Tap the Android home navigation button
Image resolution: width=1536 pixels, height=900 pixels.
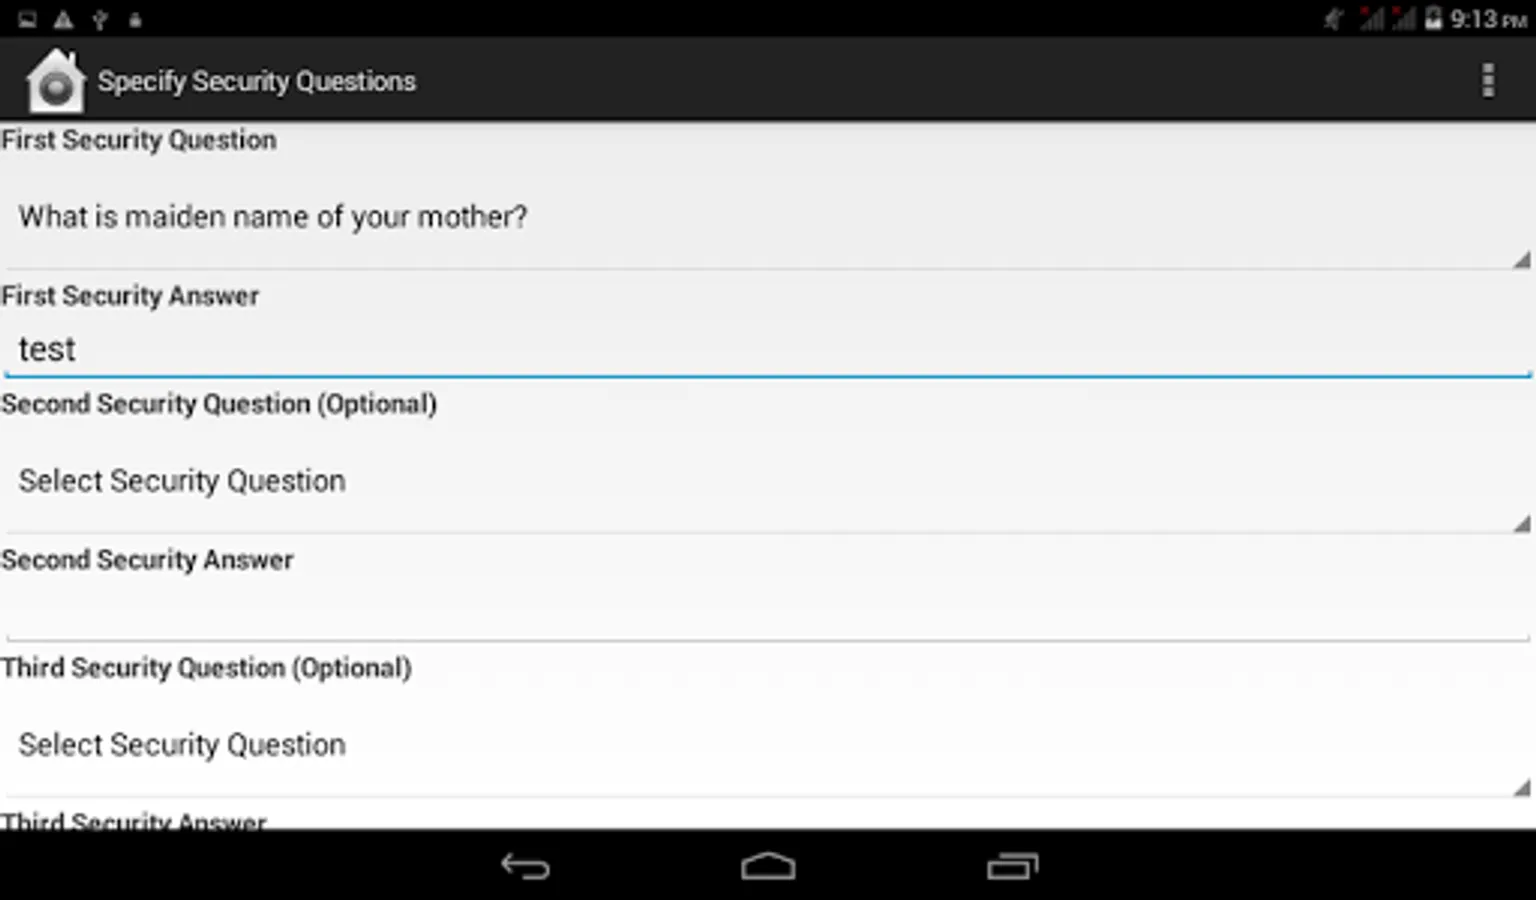[x=768, y=866]
